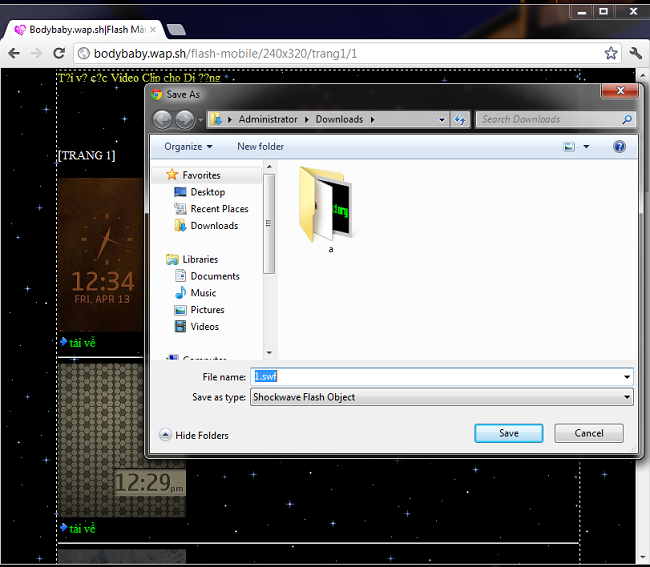Expand address bar history dropdown
Screen dimensions: 650x567
pyautogui.click(x=442, y=120)
